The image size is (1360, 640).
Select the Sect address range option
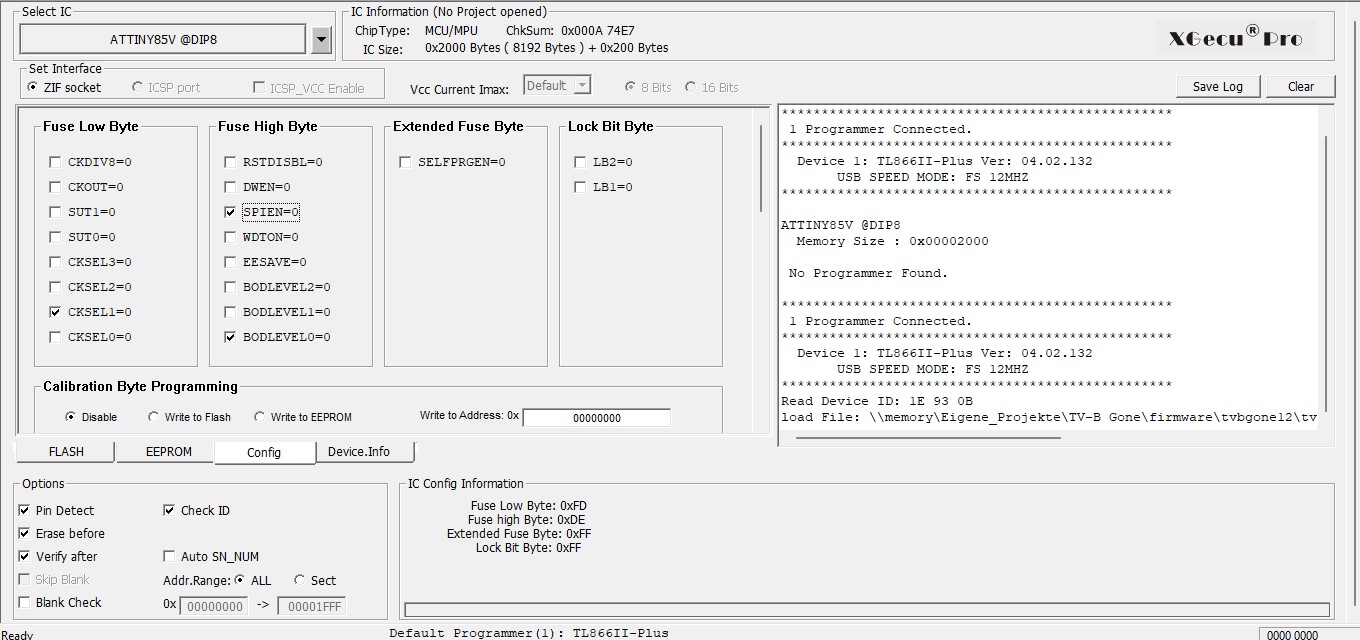click(300, 580)
